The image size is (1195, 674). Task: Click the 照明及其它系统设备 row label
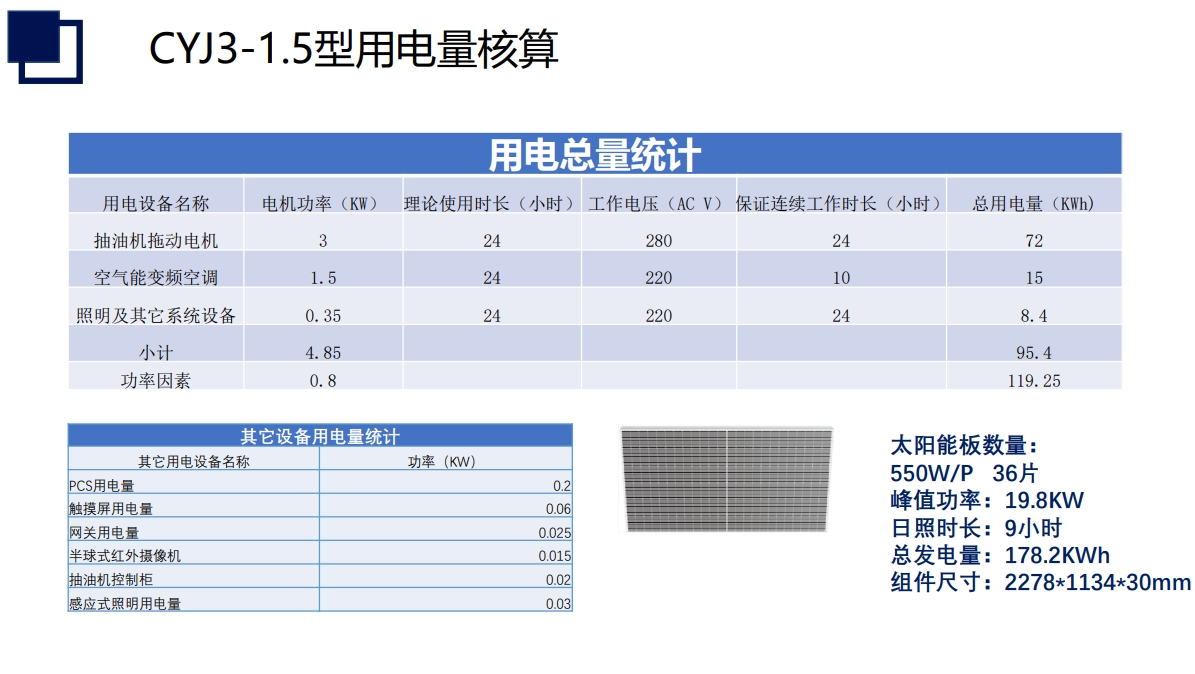[x=156, y=316]
